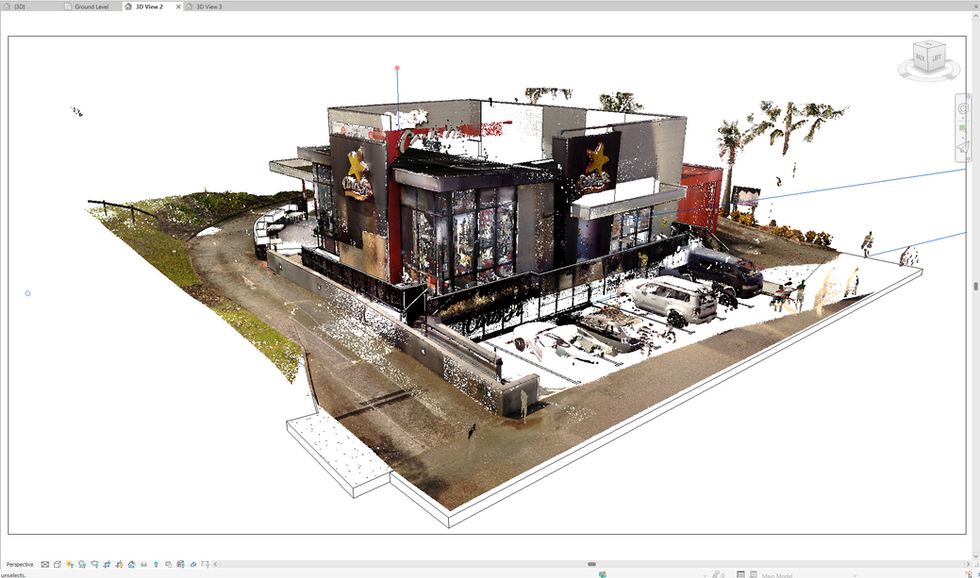Click the horizontal scrollbar thumb
The image size is (980, 578).
click(x=591, y=564)
